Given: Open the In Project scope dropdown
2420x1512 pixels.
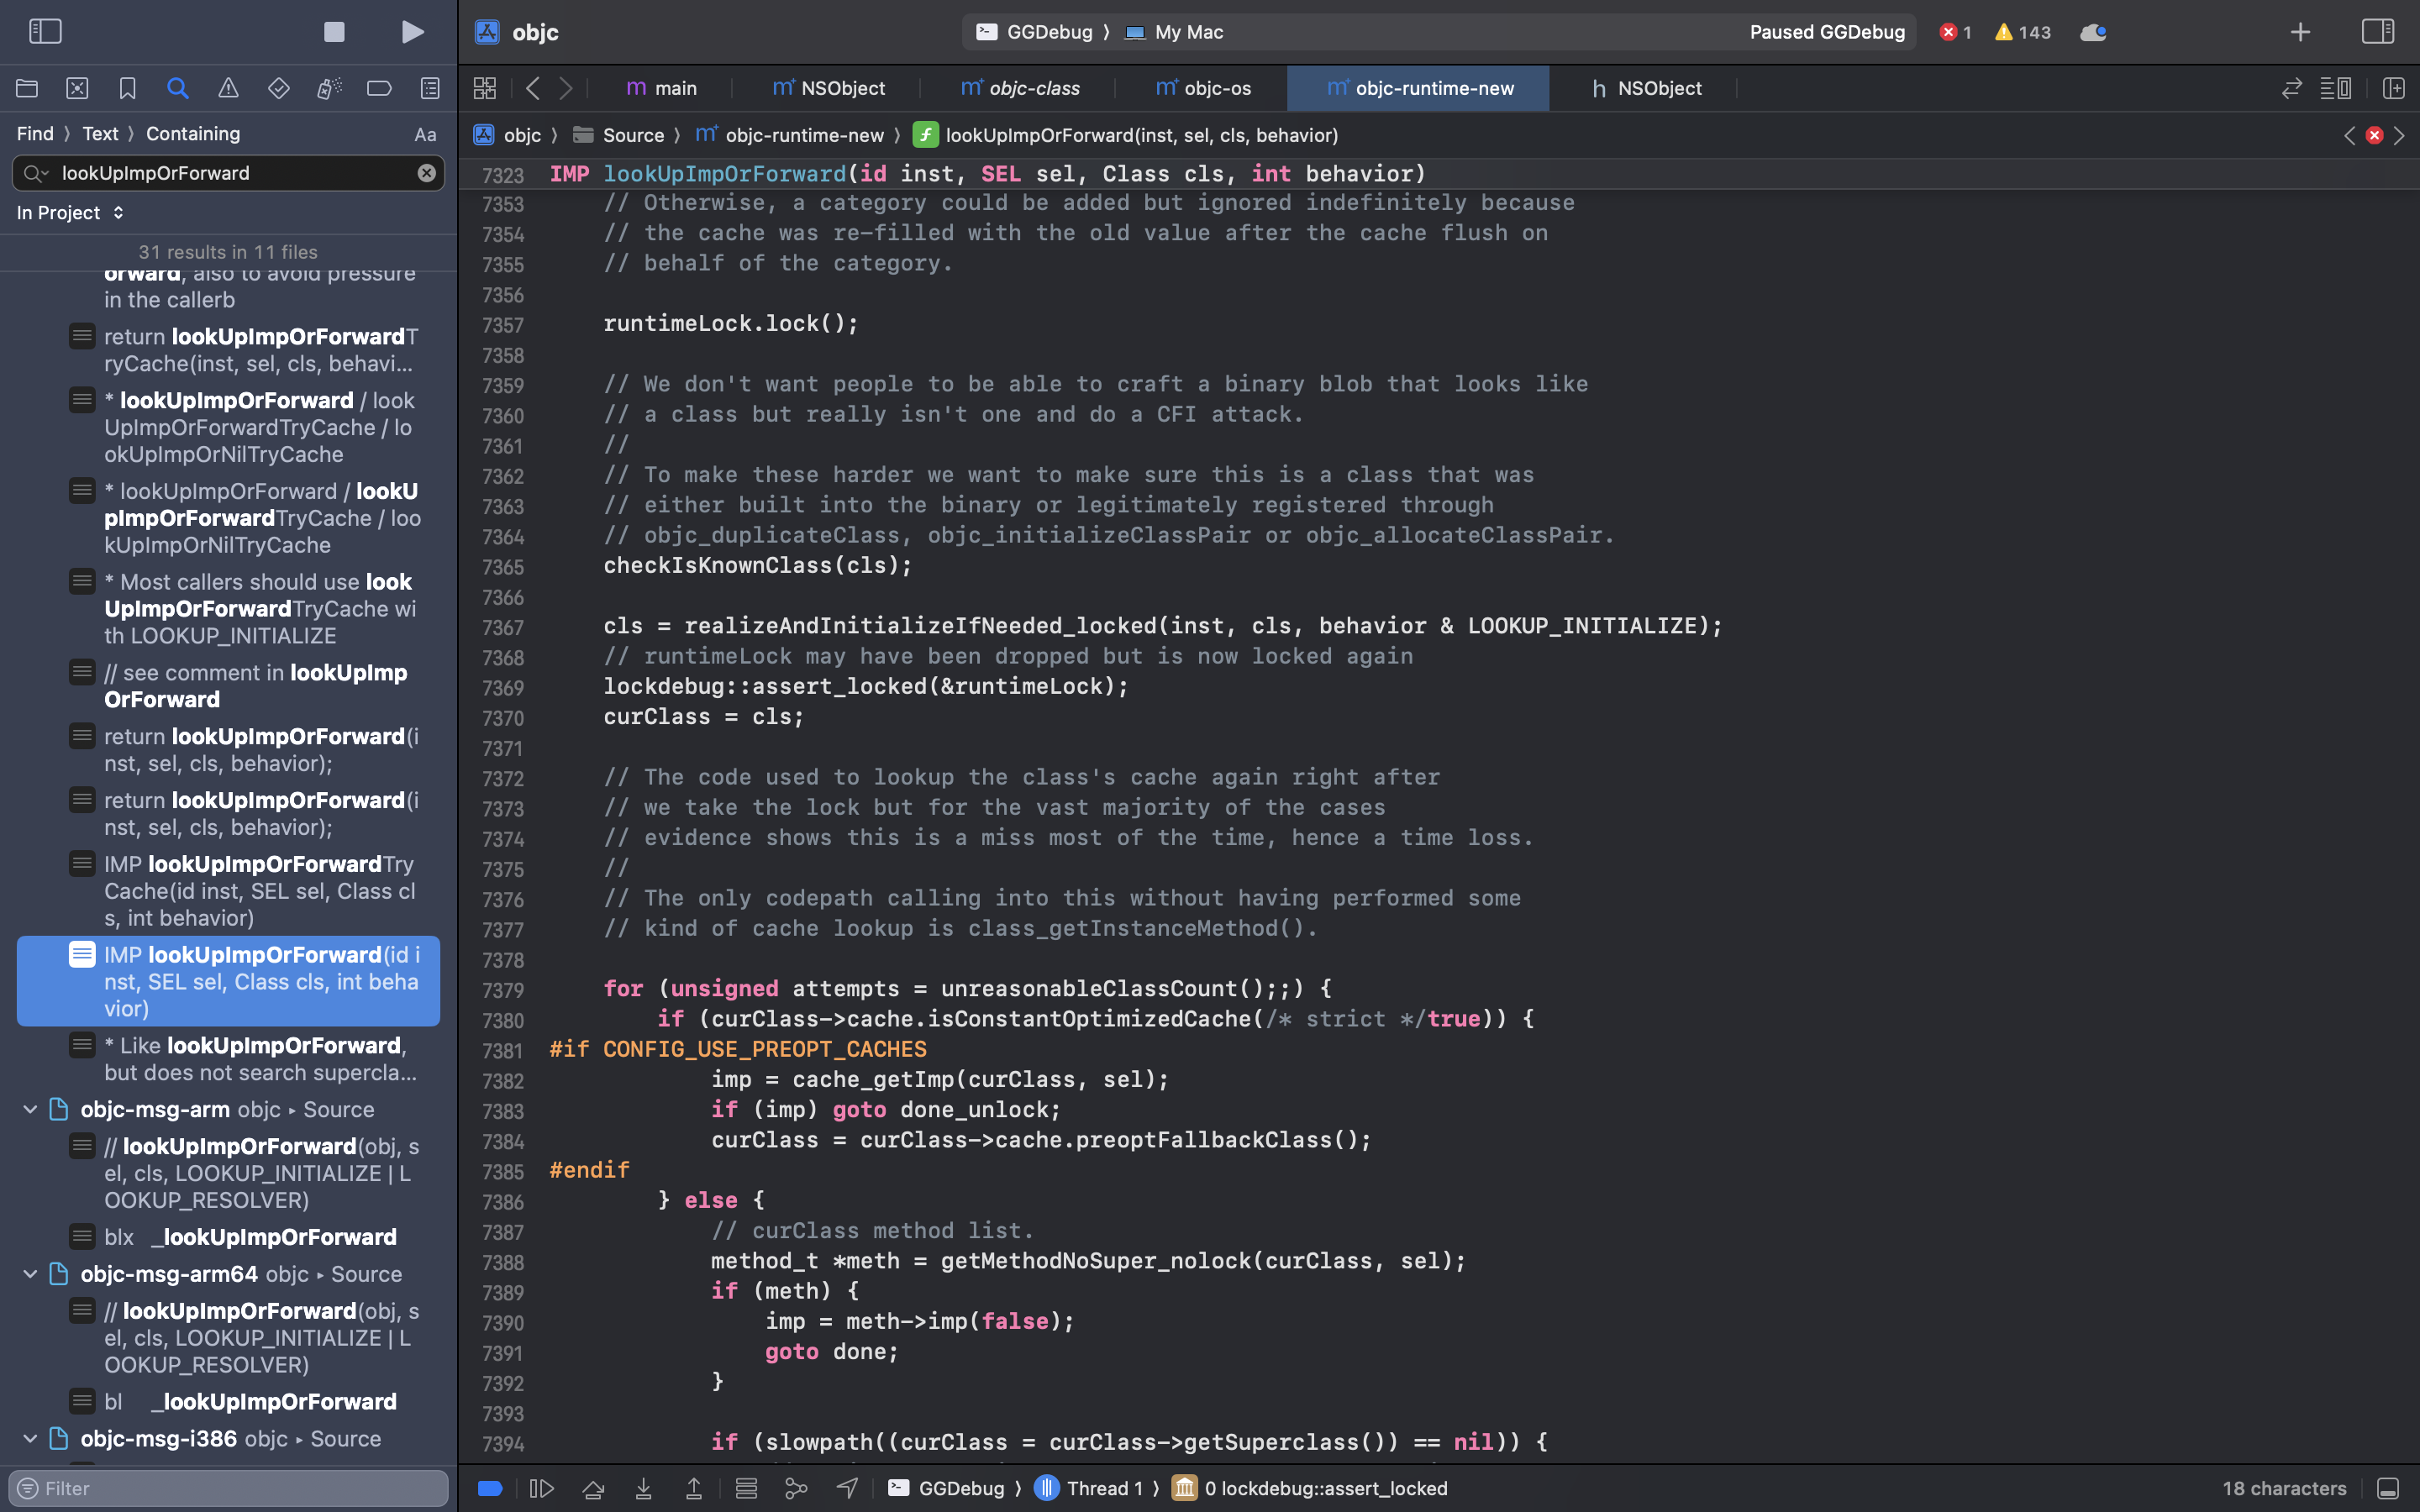Looking at the screenshot, I should pyautogui.click(x=70, y=213).
